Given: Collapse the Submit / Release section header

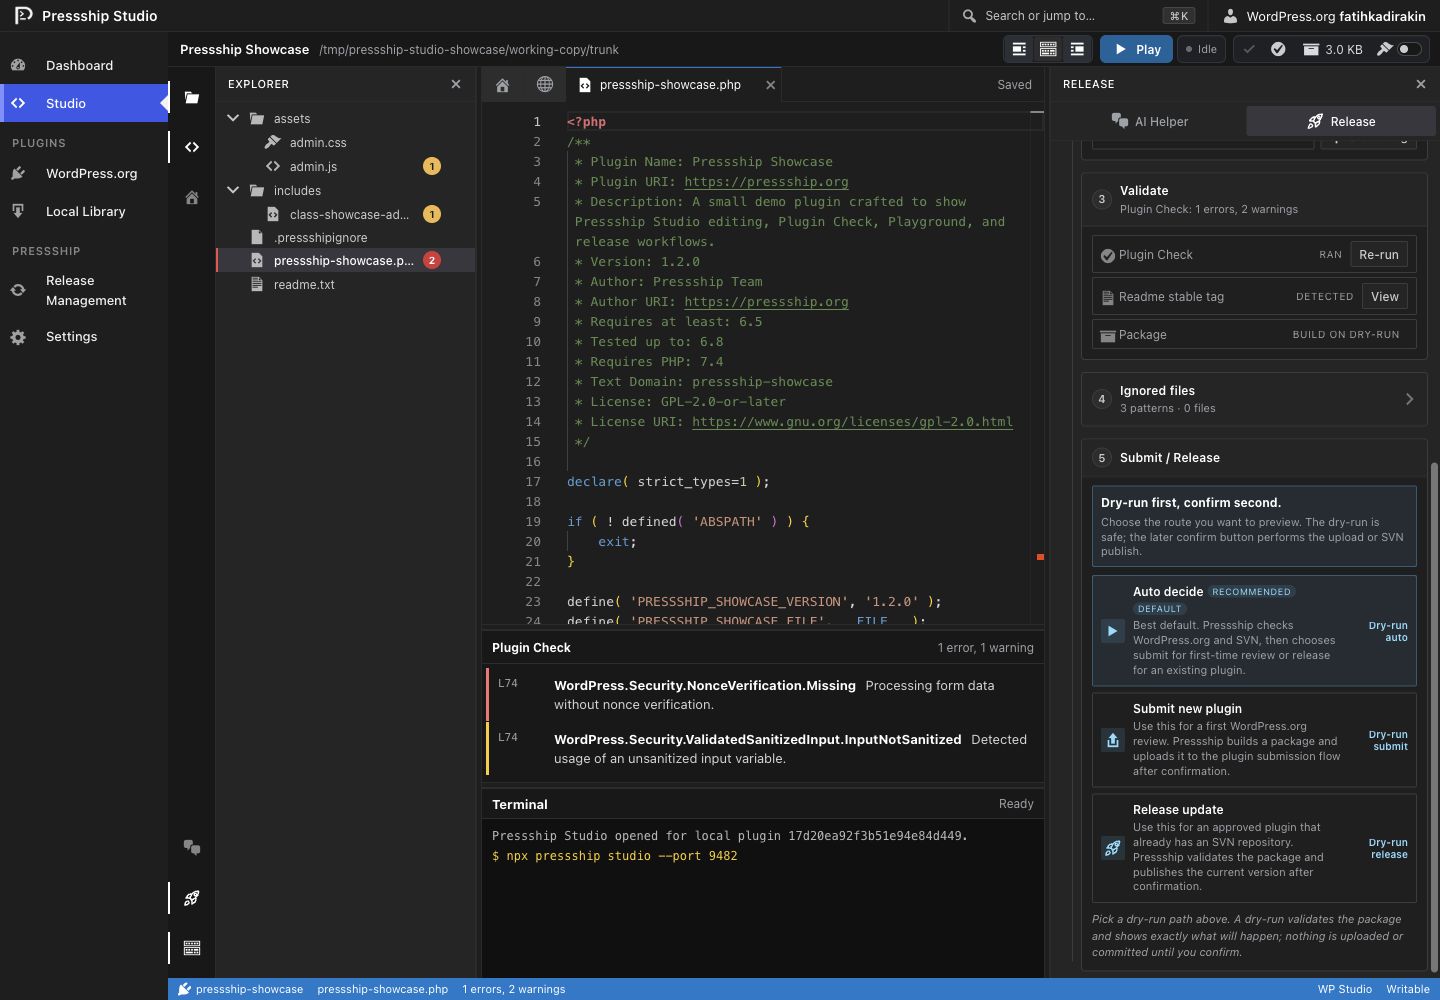Looking at the screenshot, I should coord(1254,458).
